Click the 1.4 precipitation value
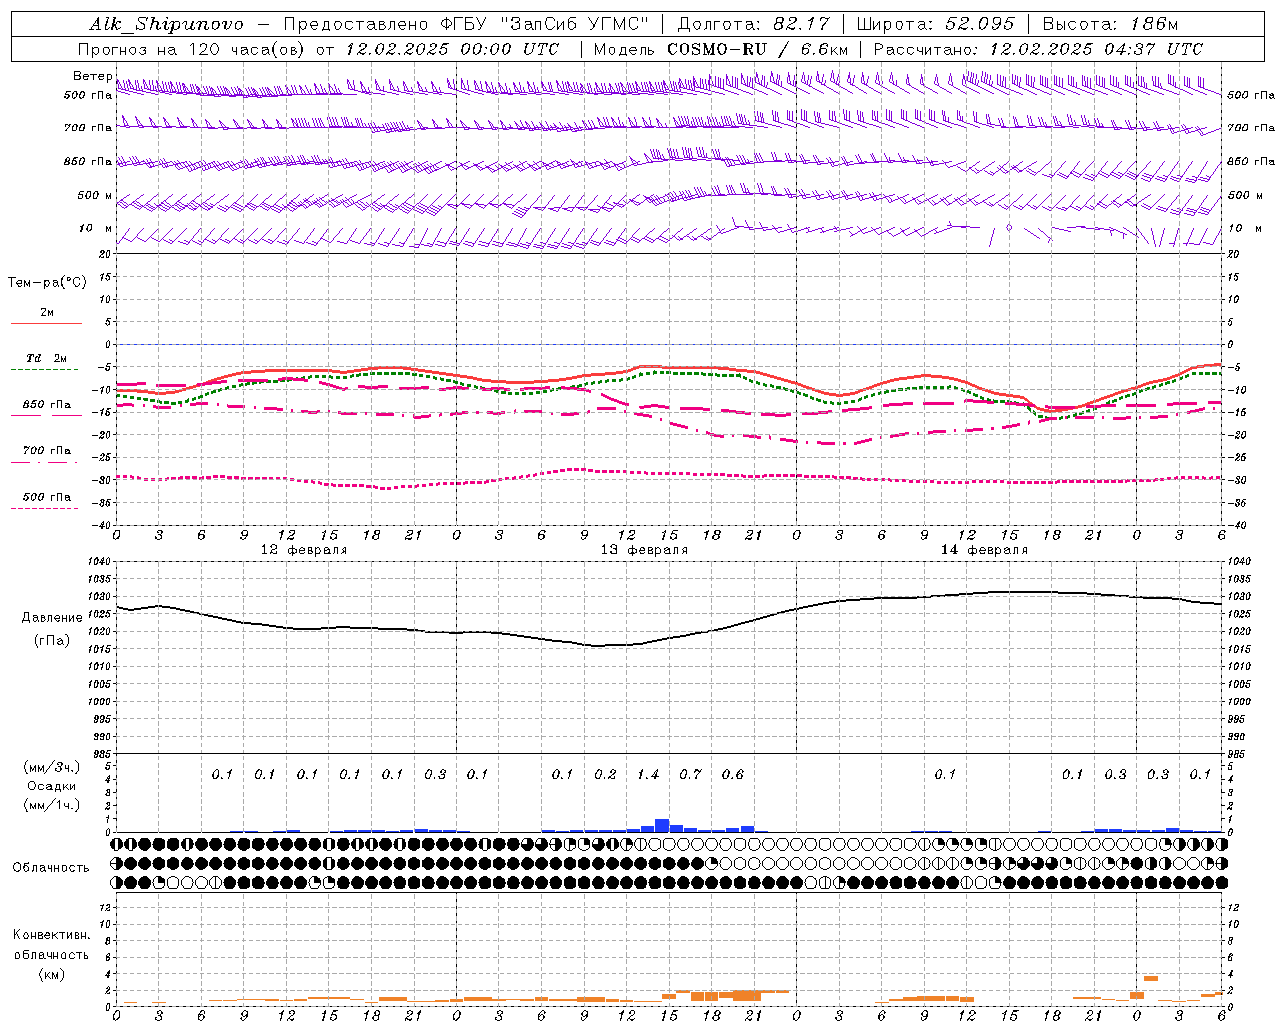The height and width of the screenshot is (1024, 1280). point(648,775)
